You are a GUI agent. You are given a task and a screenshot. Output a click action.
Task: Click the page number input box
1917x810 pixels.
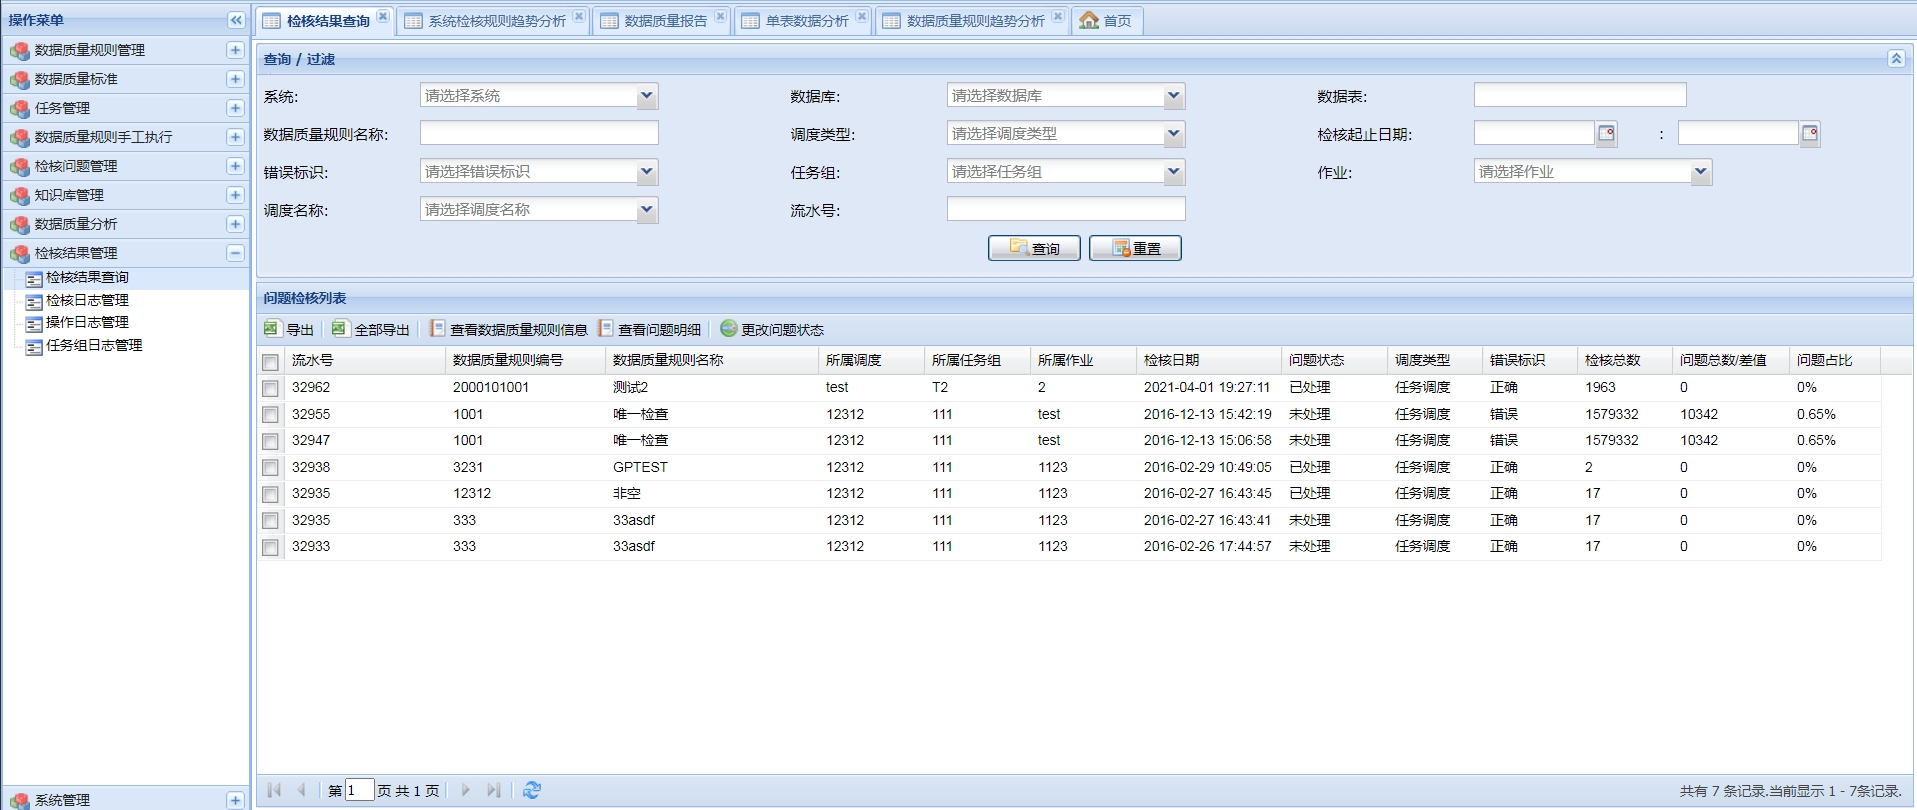point(359,790)
